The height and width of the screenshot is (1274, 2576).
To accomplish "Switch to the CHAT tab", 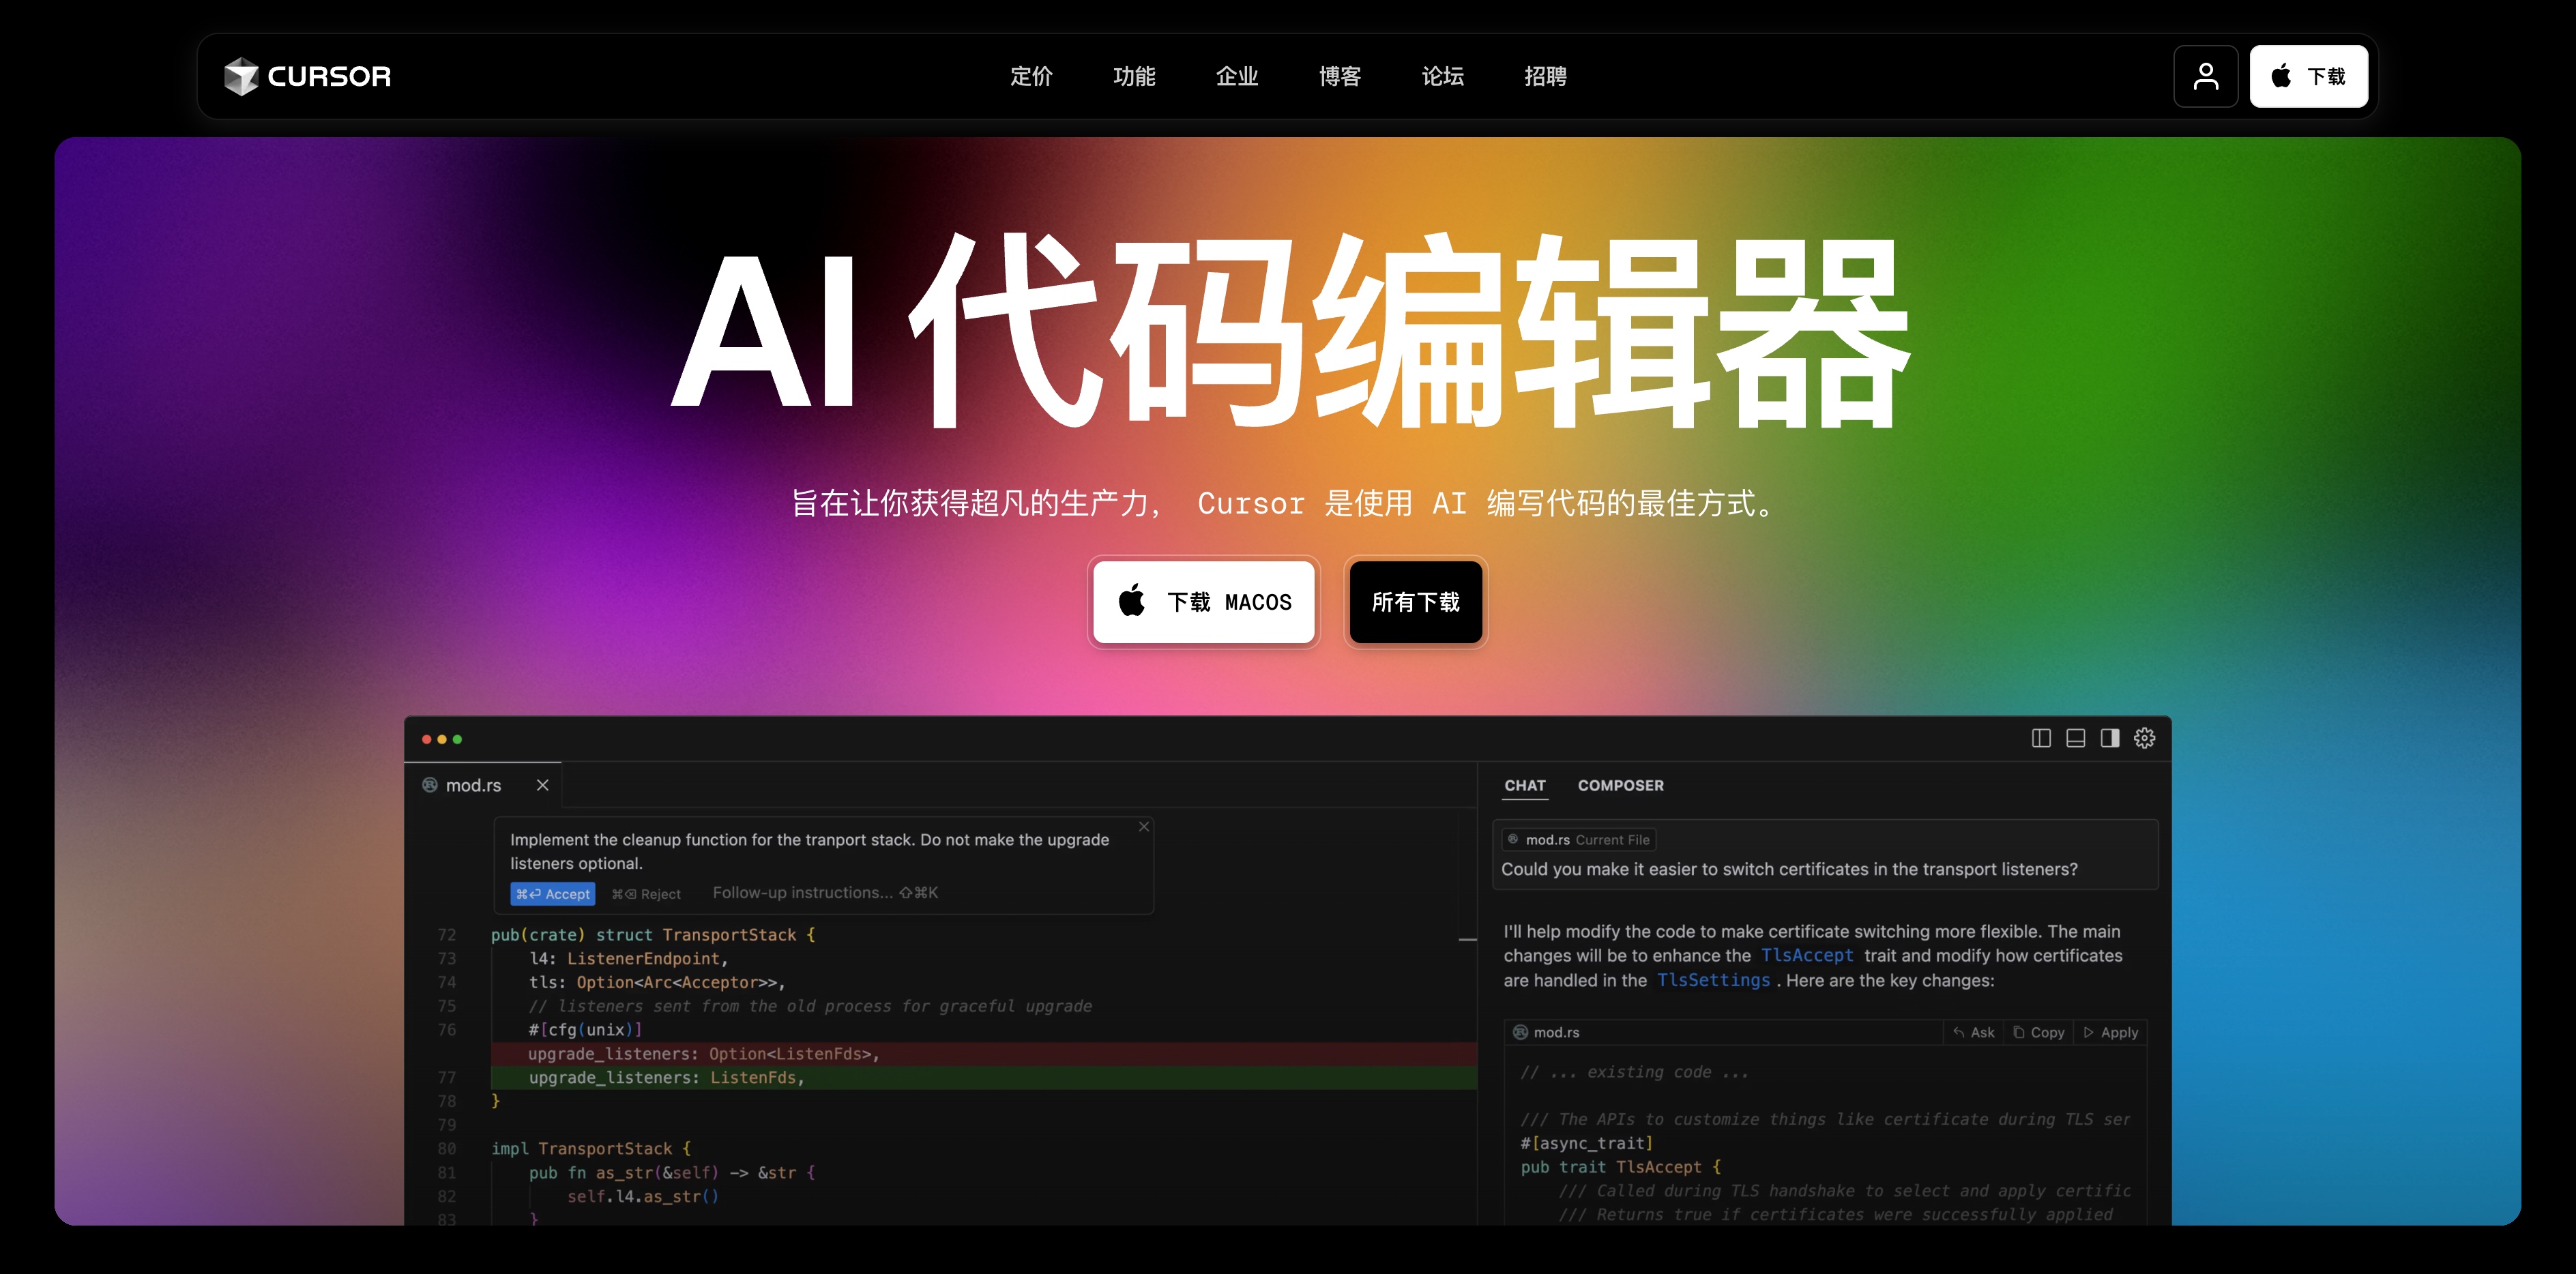I will point(1524,785).
